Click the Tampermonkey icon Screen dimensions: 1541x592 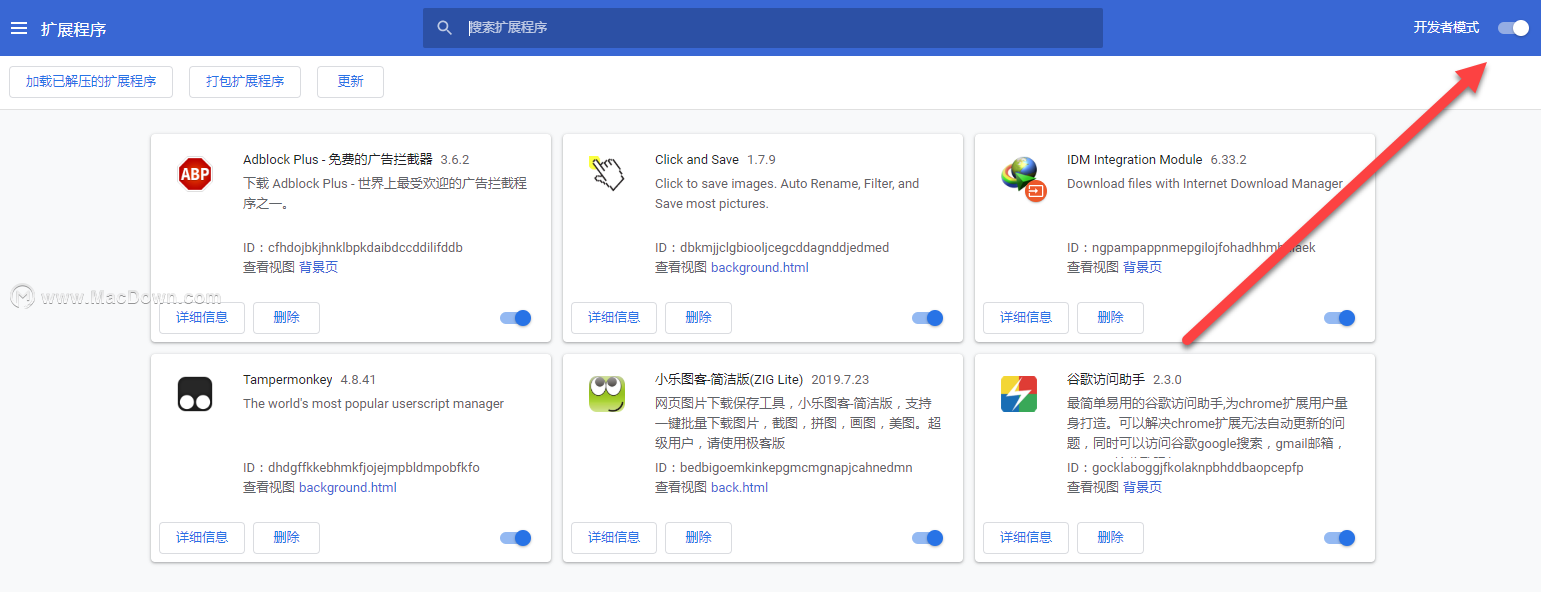coord(195,394)
